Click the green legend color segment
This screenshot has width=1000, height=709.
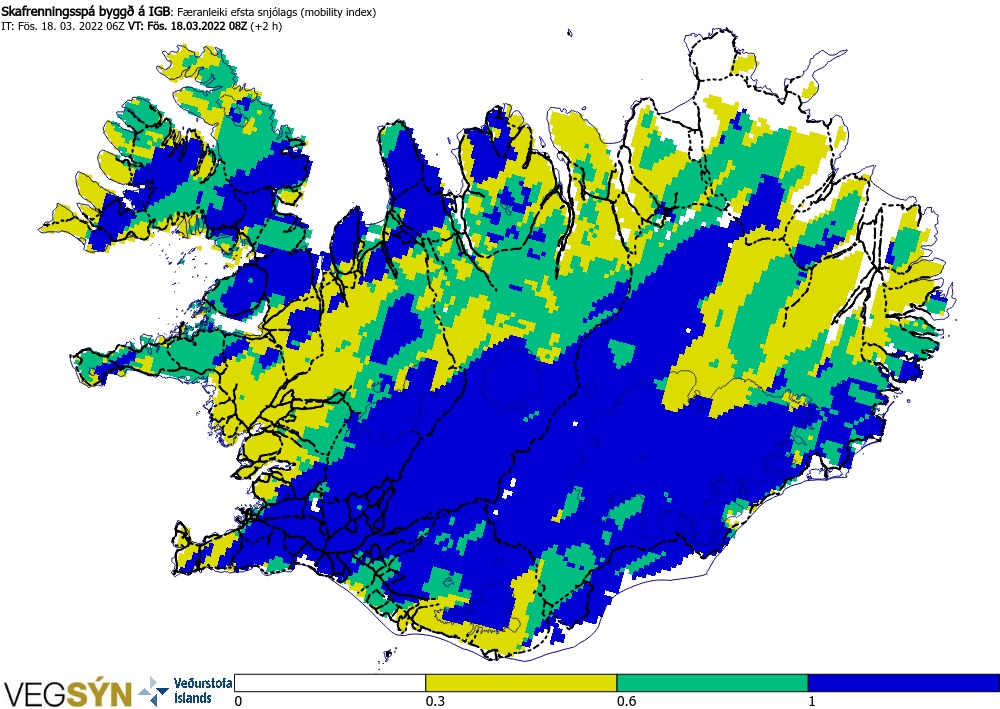click(712, 683)
